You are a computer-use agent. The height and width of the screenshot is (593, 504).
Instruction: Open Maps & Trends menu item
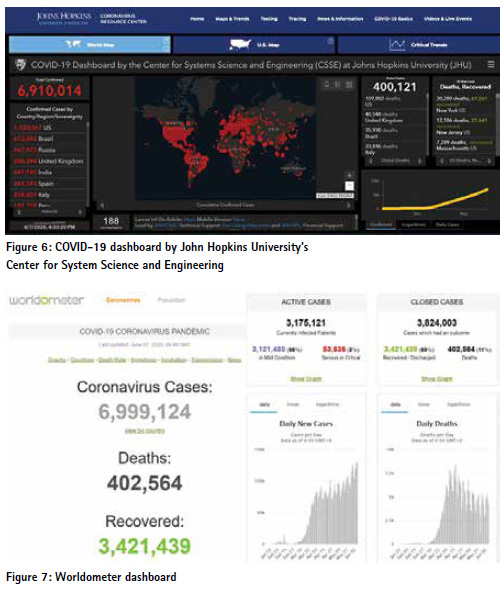[x=232, y=19]
